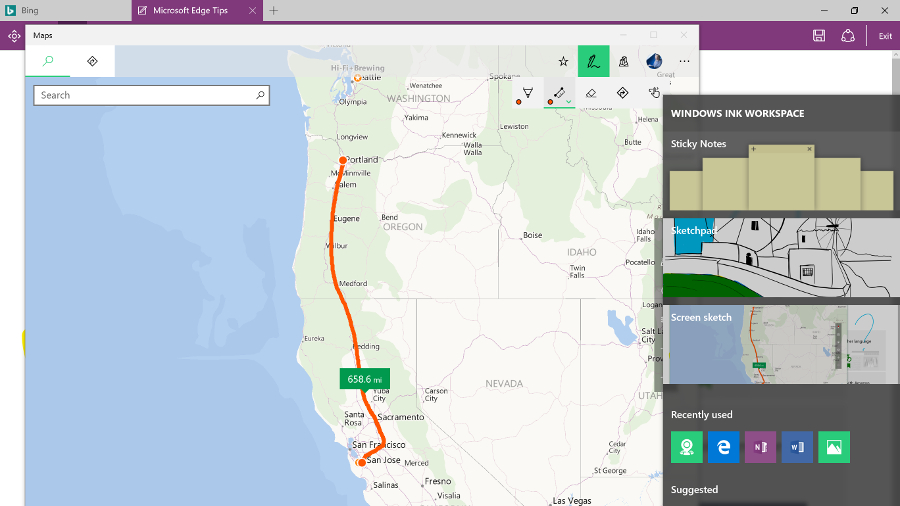Select the Eraser ink tool

[x=591, y=93]
